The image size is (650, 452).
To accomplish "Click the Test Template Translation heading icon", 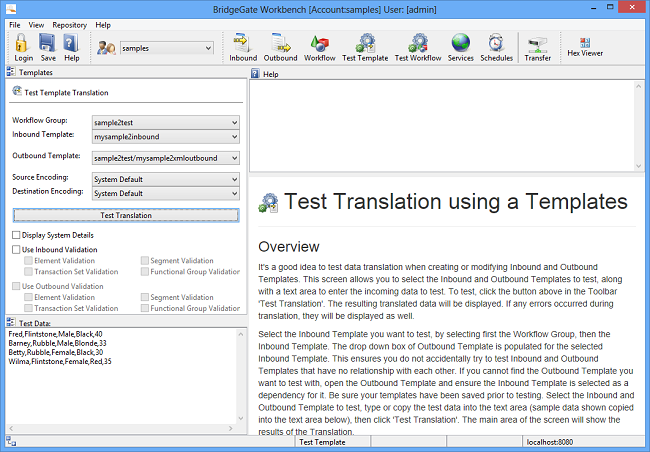I will (17, 90).
